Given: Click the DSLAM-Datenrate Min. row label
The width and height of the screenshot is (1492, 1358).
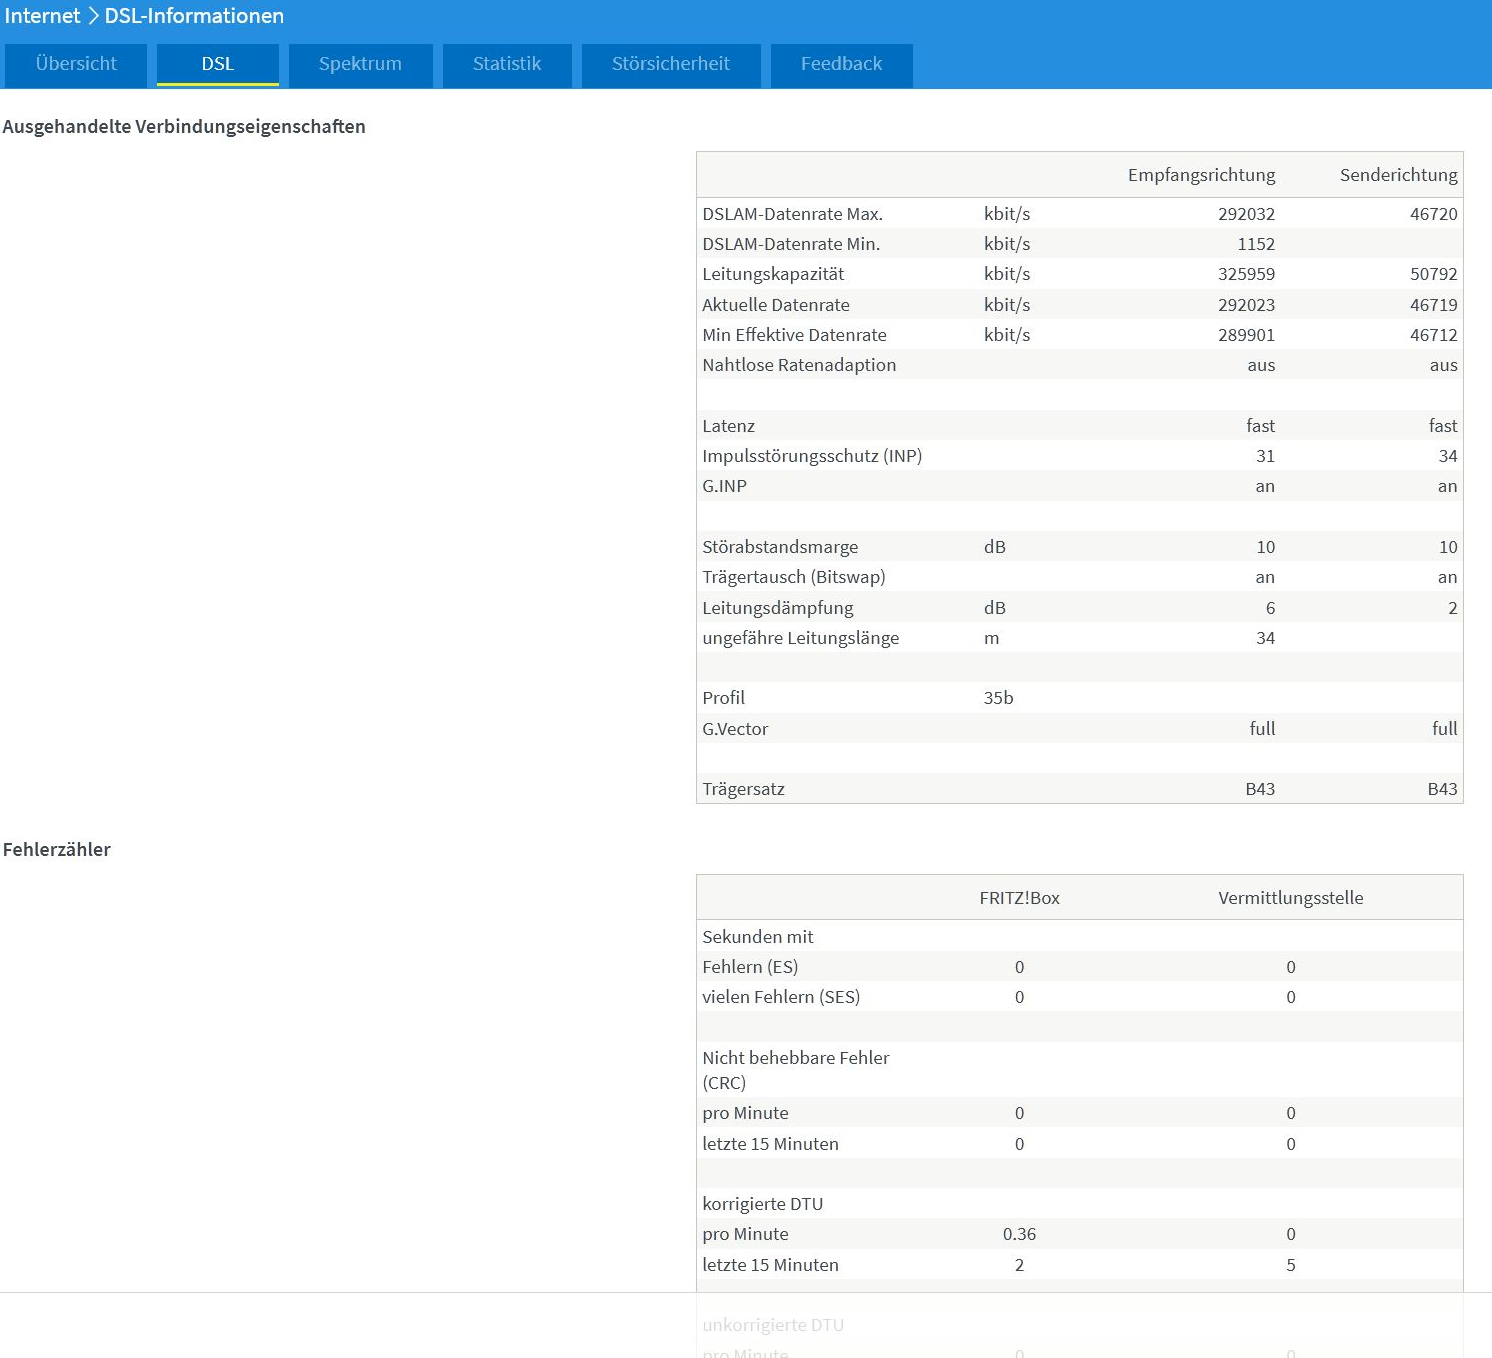Looking at the screenshot, I should pos(791,244).
